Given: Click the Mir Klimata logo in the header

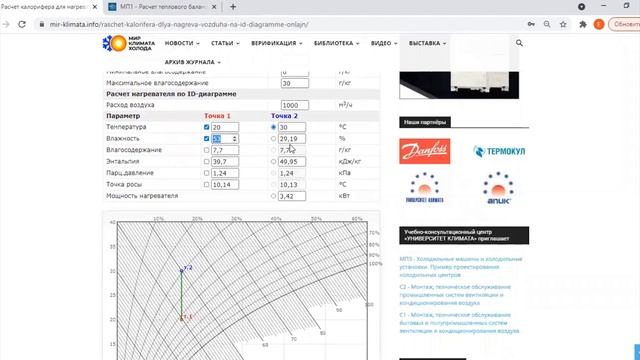Looking at the screenshot, I should [129, 43].
